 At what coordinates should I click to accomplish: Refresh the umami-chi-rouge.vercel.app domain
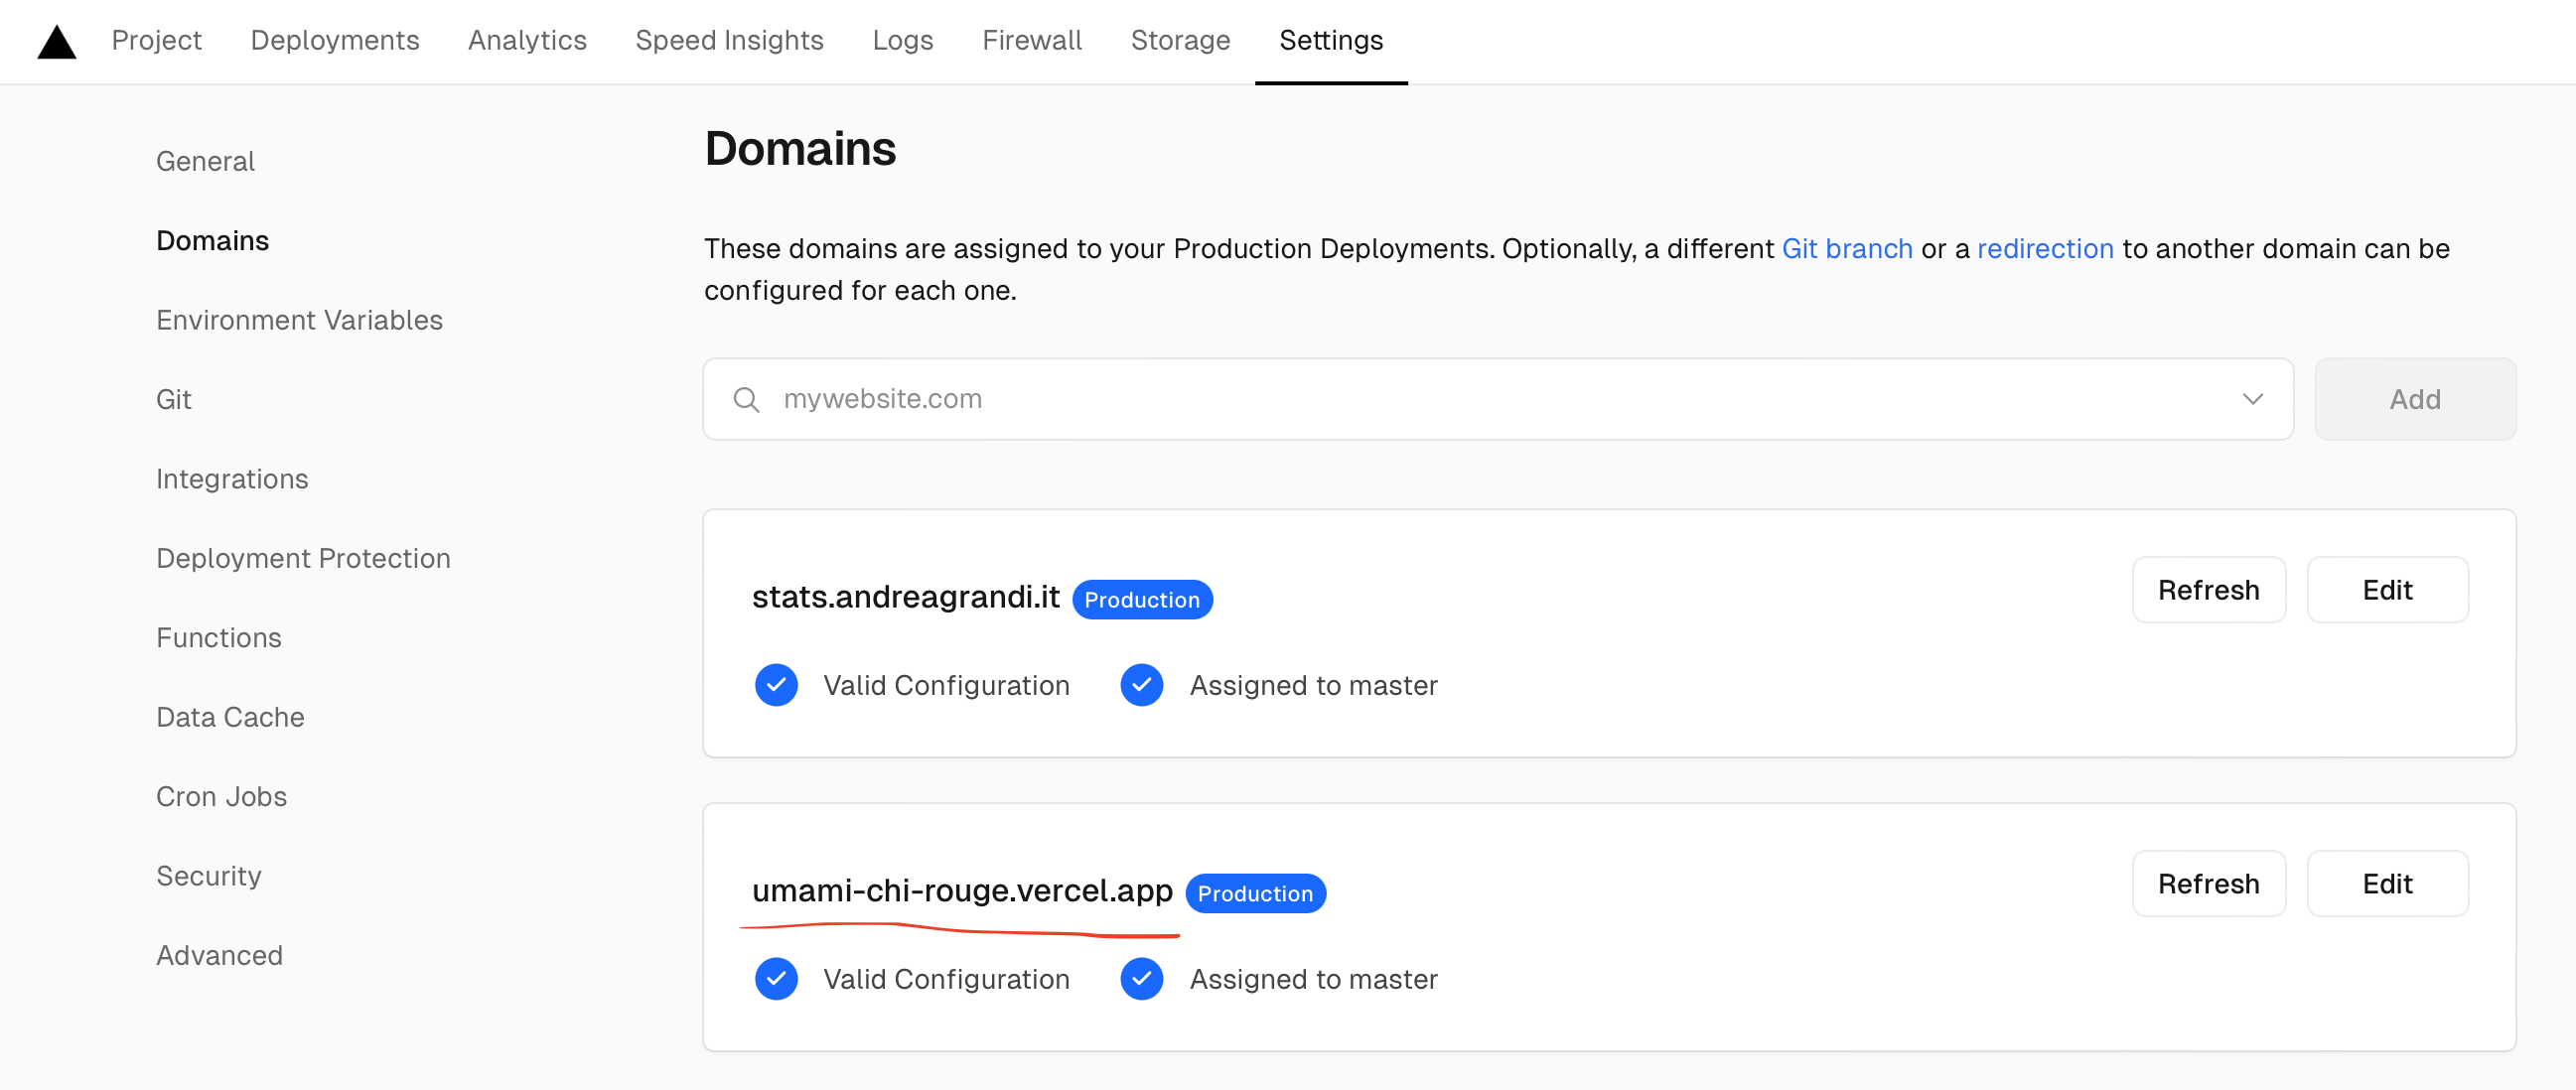click(2208, 884)
